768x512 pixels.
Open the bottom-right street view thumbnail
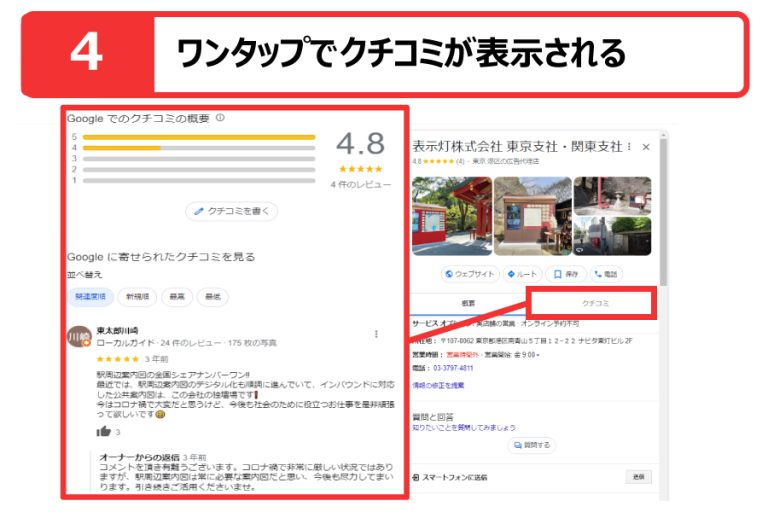pos(612,236)
